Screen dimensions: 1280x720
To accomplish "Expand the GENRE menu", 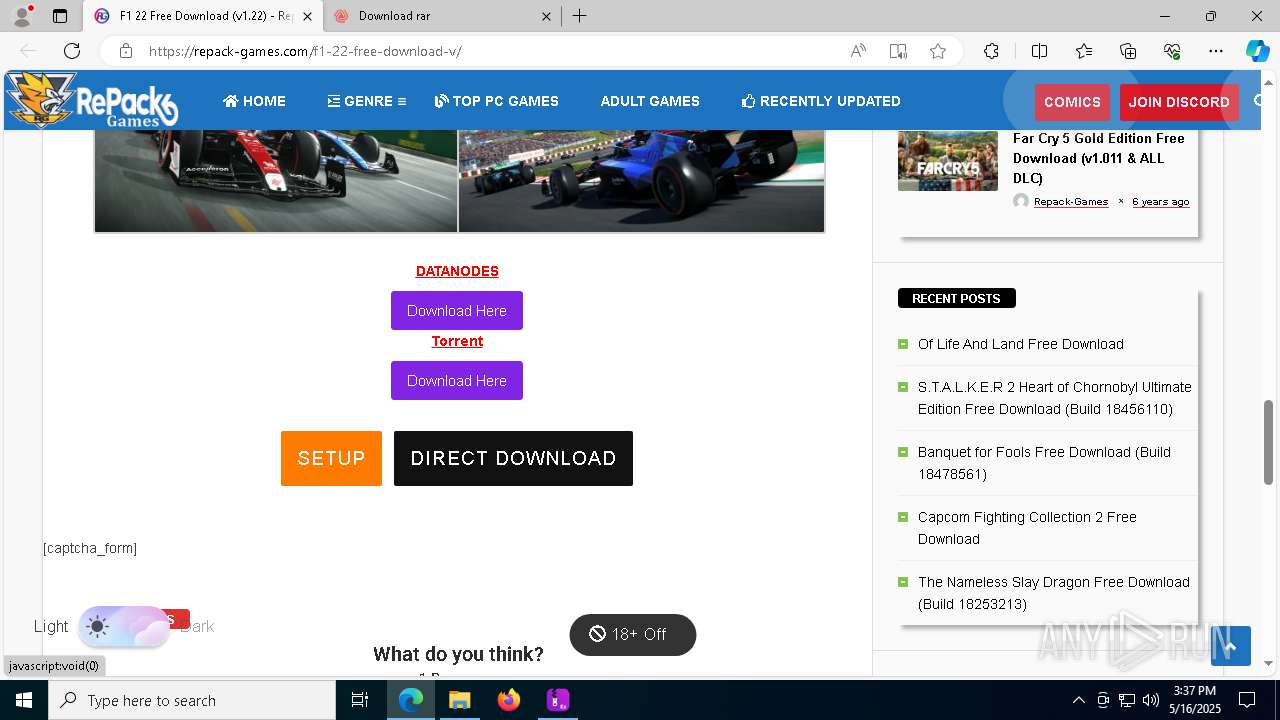I will point(366,101).
